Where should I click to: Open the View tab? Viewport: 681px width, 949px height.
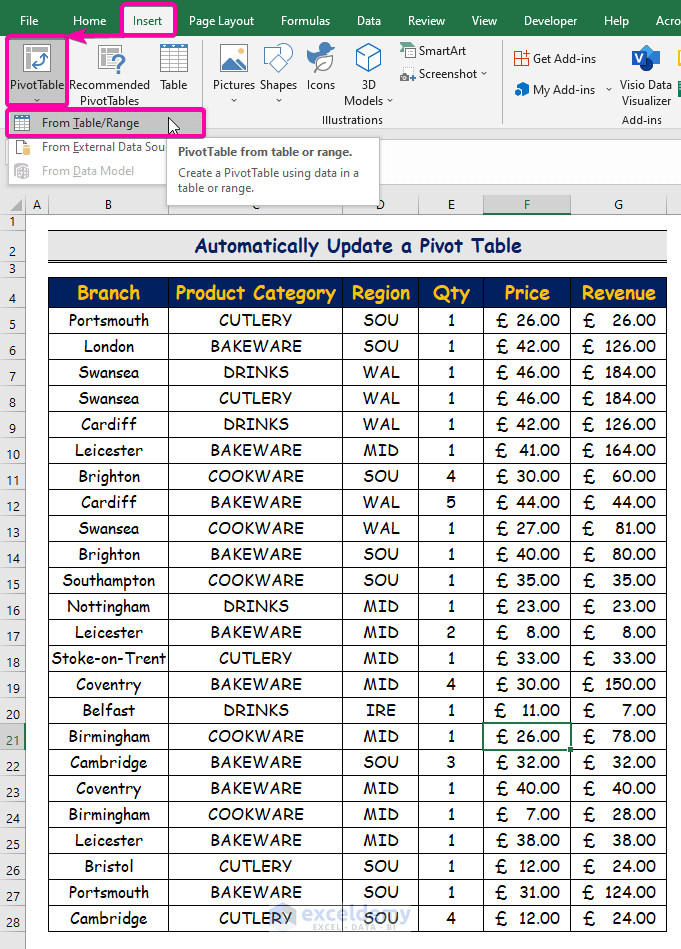coord(484,21)
